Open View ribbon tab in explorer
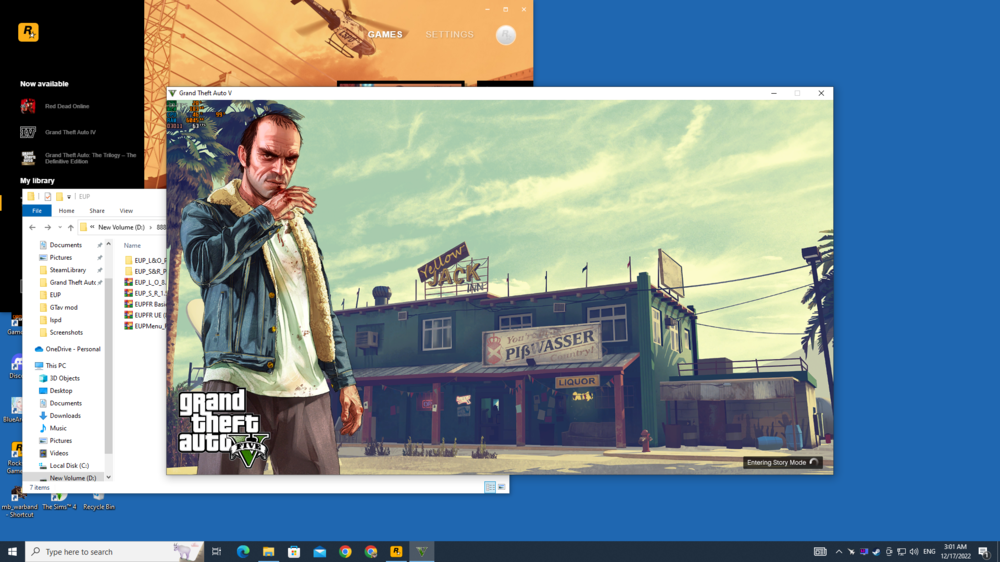The width and height of the screenshot is (1000, 562). (126, 211)
